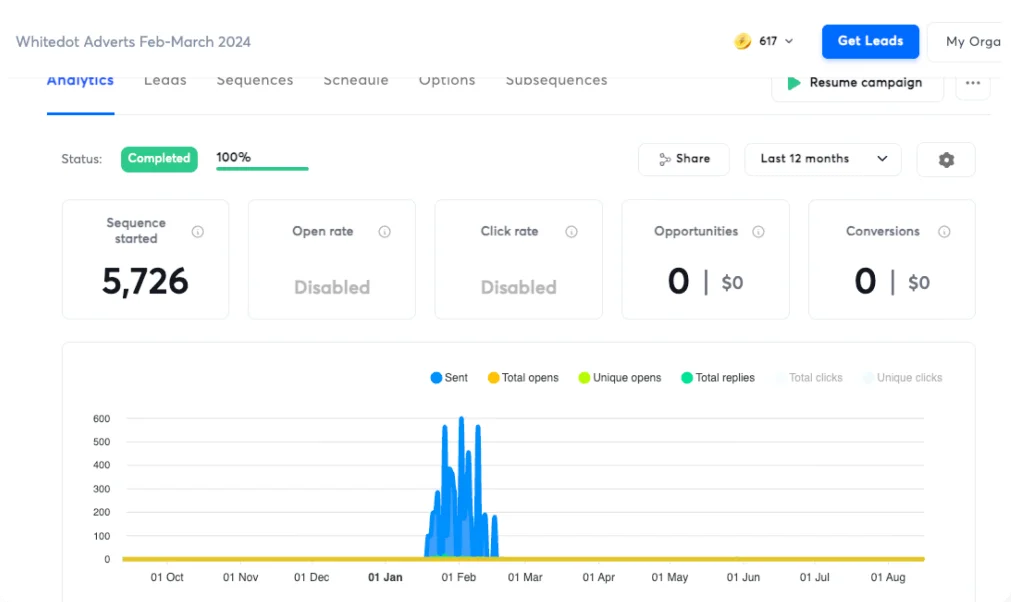
Task: Click the Opportunities info icon
Action: [x=758, y=232]
